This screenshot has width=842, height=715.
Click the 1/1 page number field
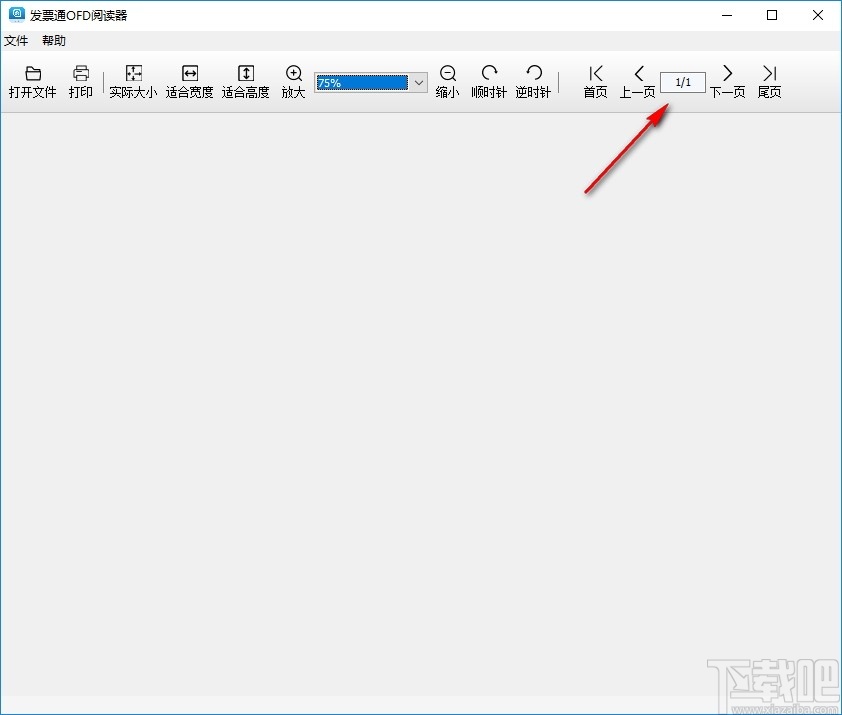coord(683,82)
